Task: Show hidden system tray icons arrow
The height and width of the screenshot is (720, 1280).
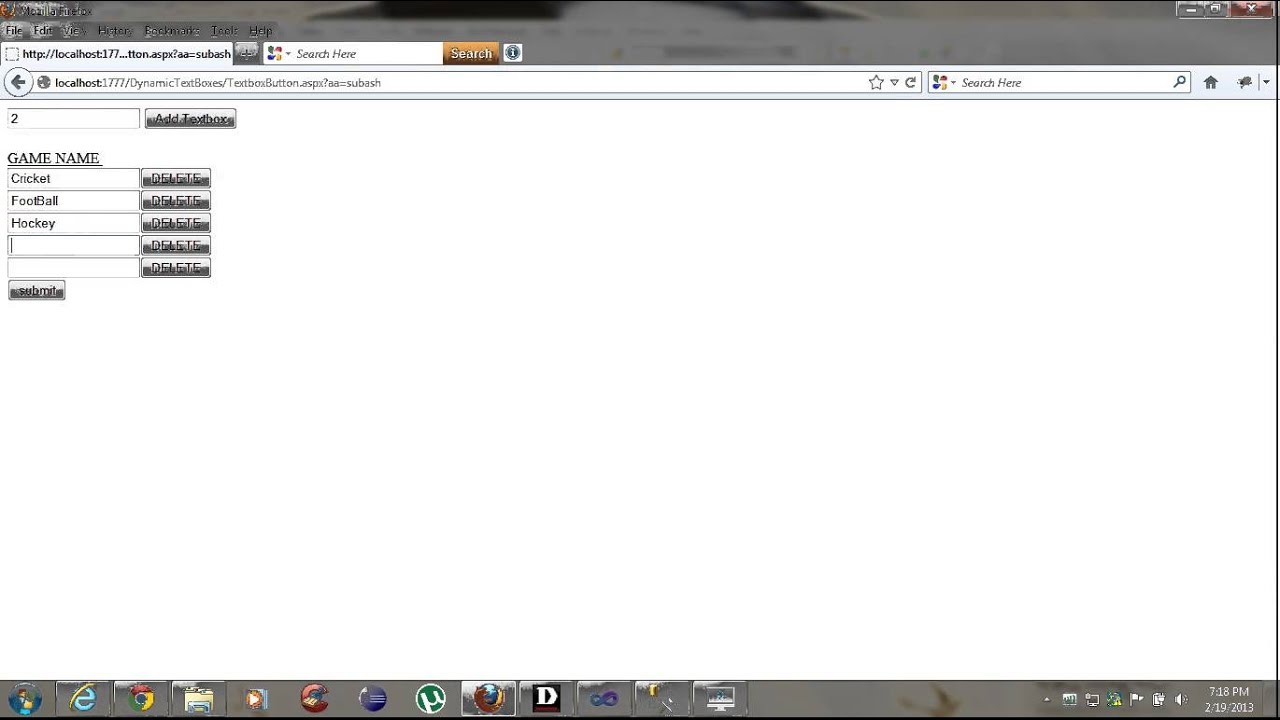Action: pos(1047,700)
